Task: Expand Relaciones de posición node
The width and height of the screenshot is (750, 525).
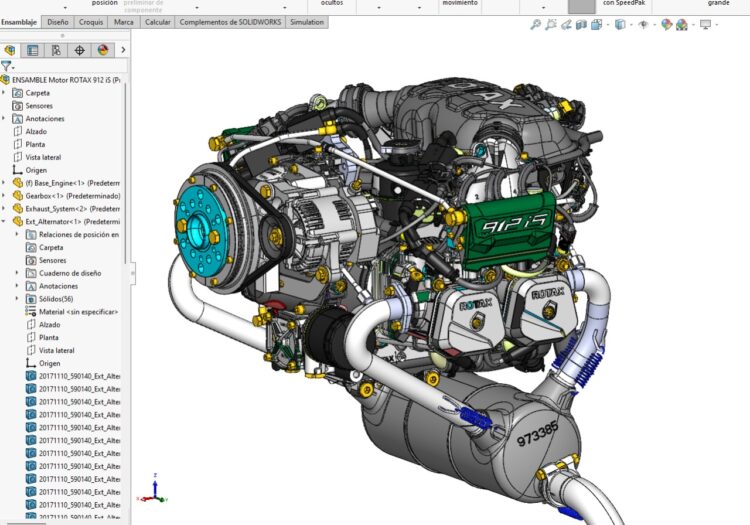Action: coord(17,234)
